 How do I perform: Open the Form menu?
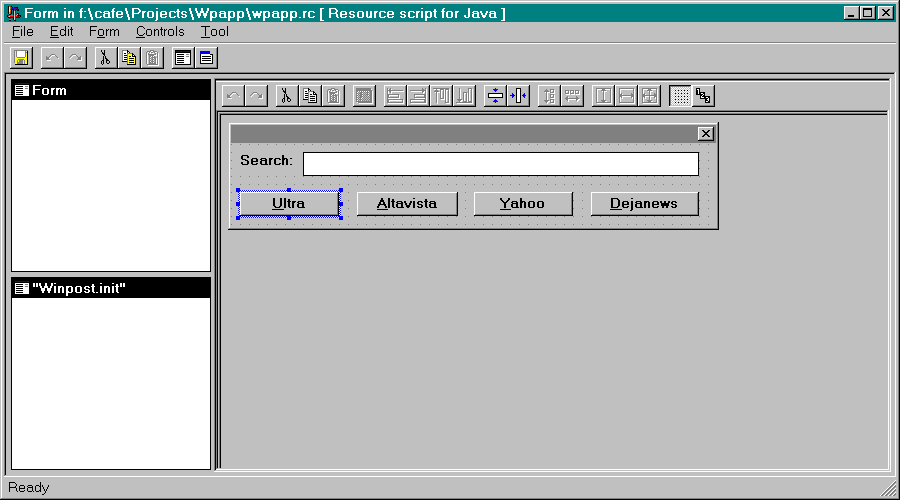(x=104, y=32)
